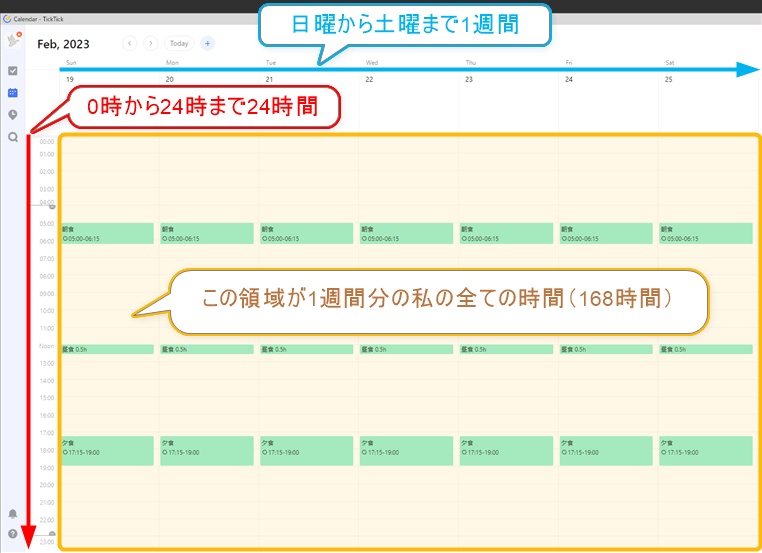Select date 25 in the header
Image resolution: width=762 pixels, height=553 pixels.
point(669,79)
